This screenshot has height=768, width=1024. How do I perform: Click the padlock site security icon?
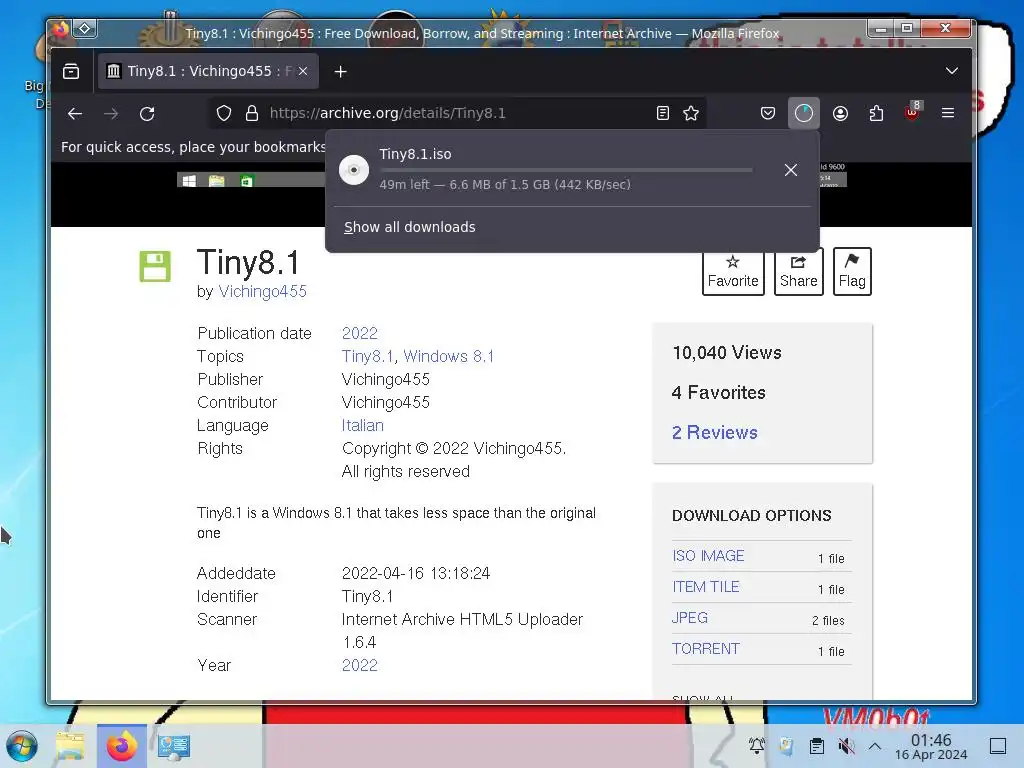point(251,113)
